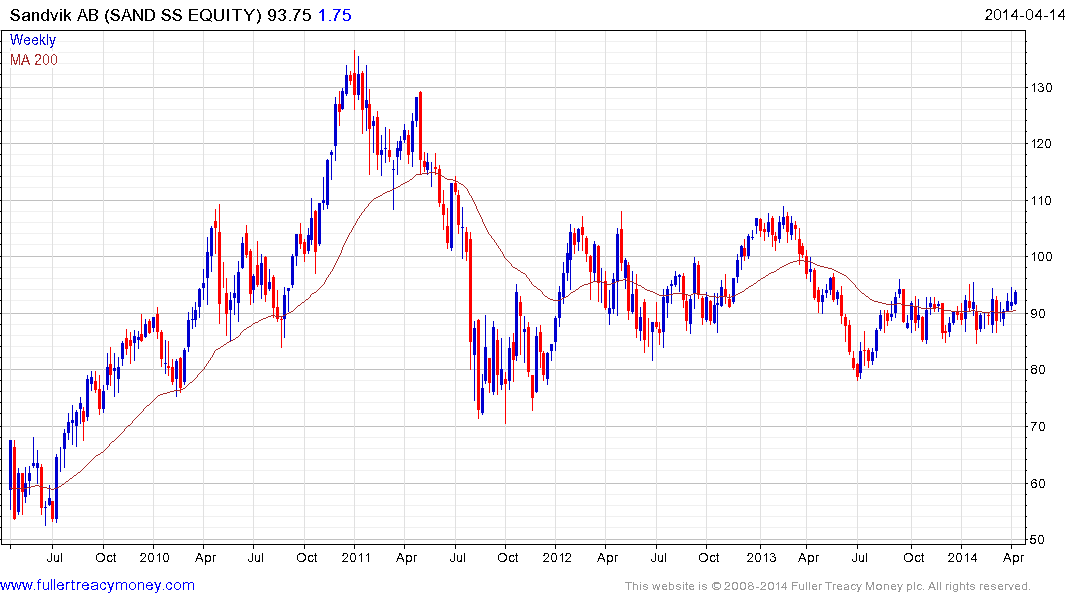Viewport: 1075px width, 600px height.
Task: Click the last price value 93.75
Action: click(x=289, y=15)
